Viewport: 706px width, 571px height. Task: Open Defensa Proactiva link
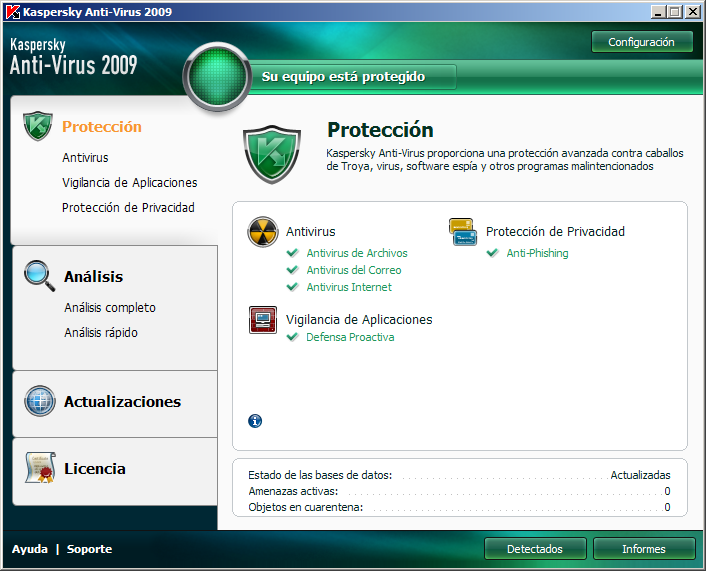tap(350, 337)
